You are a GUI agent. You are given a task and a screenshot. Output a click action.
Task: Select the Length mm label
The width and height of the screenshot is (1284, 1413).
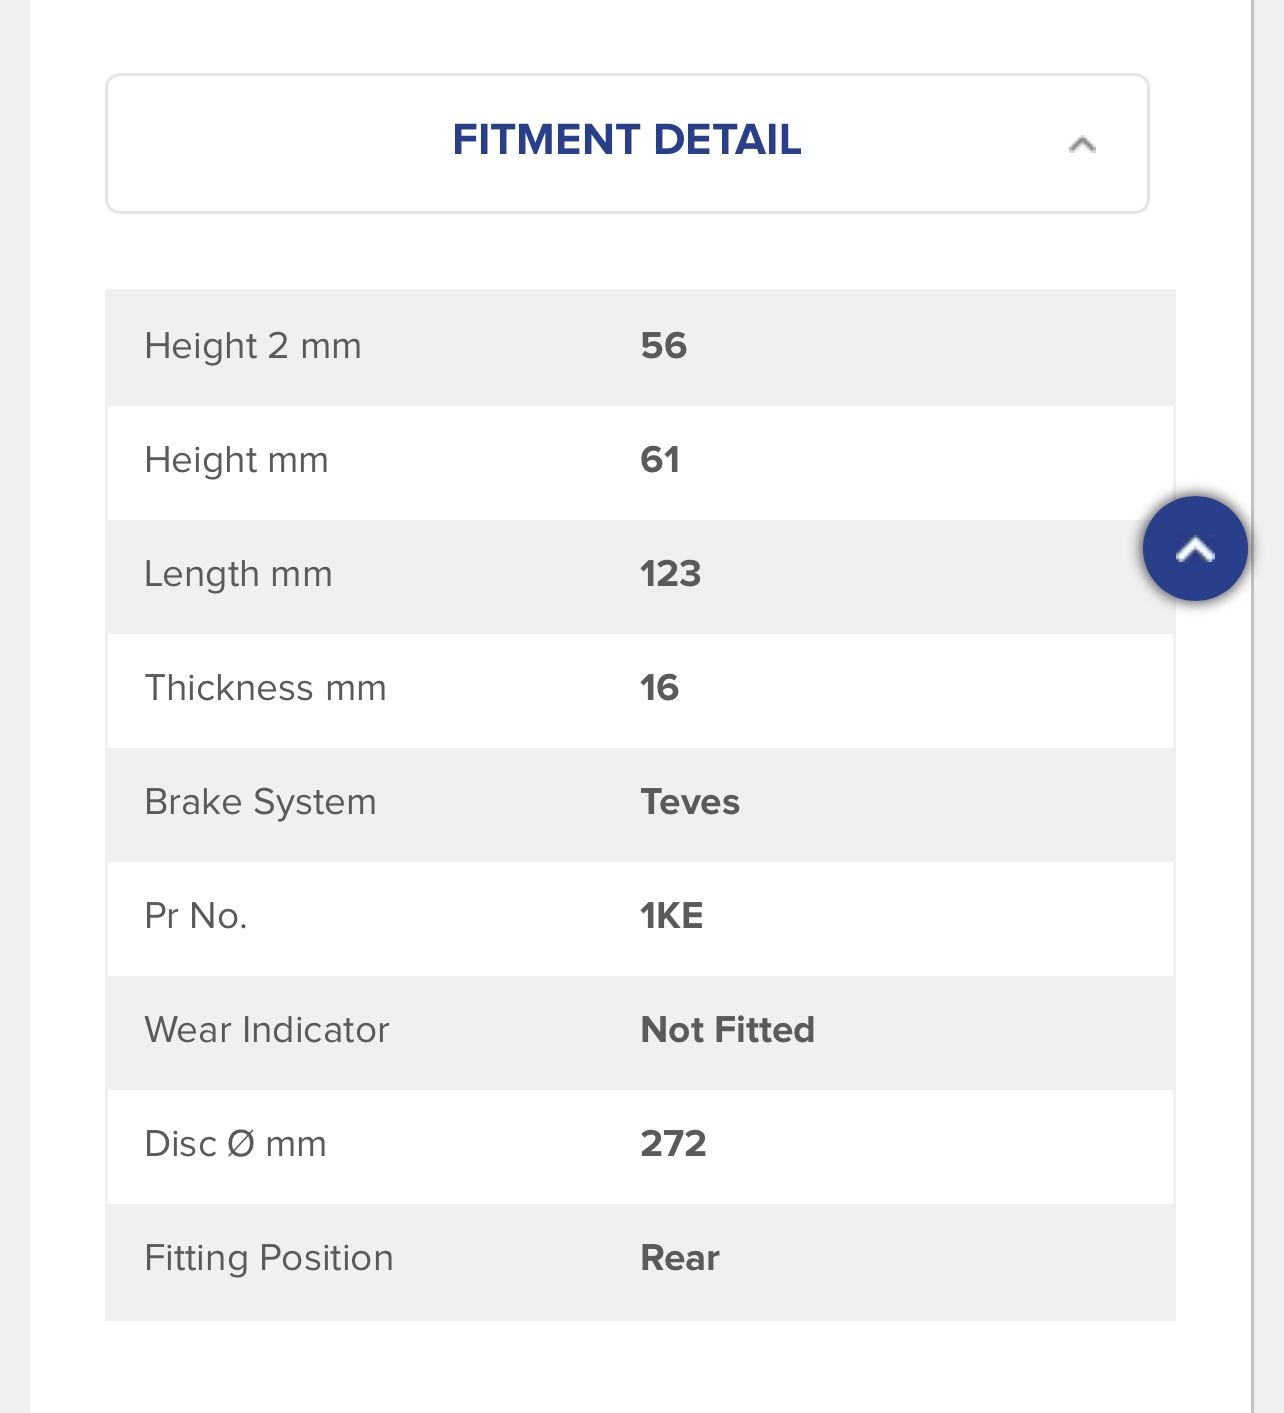coord(239,574)
